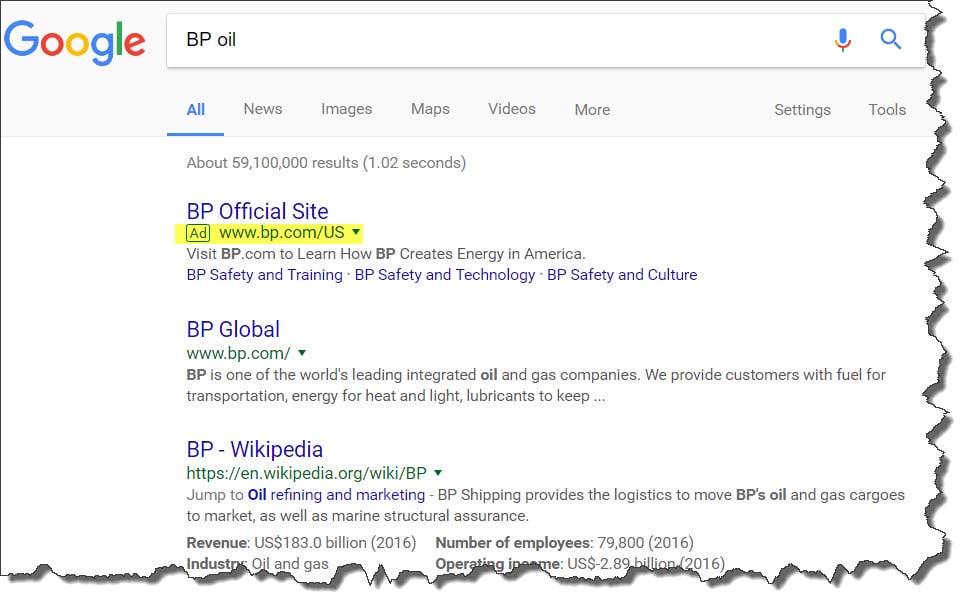Click the "About 59,100,000 results" stats text
970x608 pixels.
[326, 163]
